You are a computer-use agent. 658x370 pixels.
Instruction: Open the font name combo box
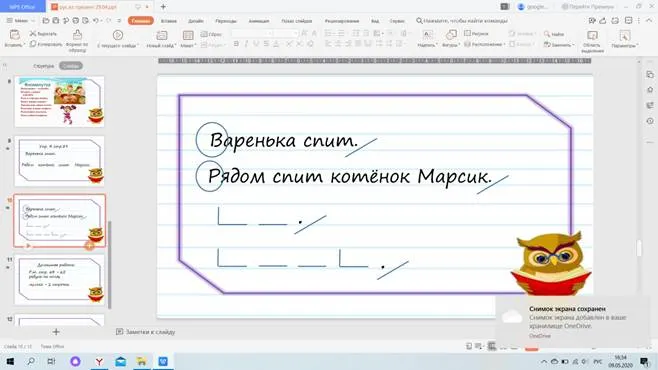(252, 33)
